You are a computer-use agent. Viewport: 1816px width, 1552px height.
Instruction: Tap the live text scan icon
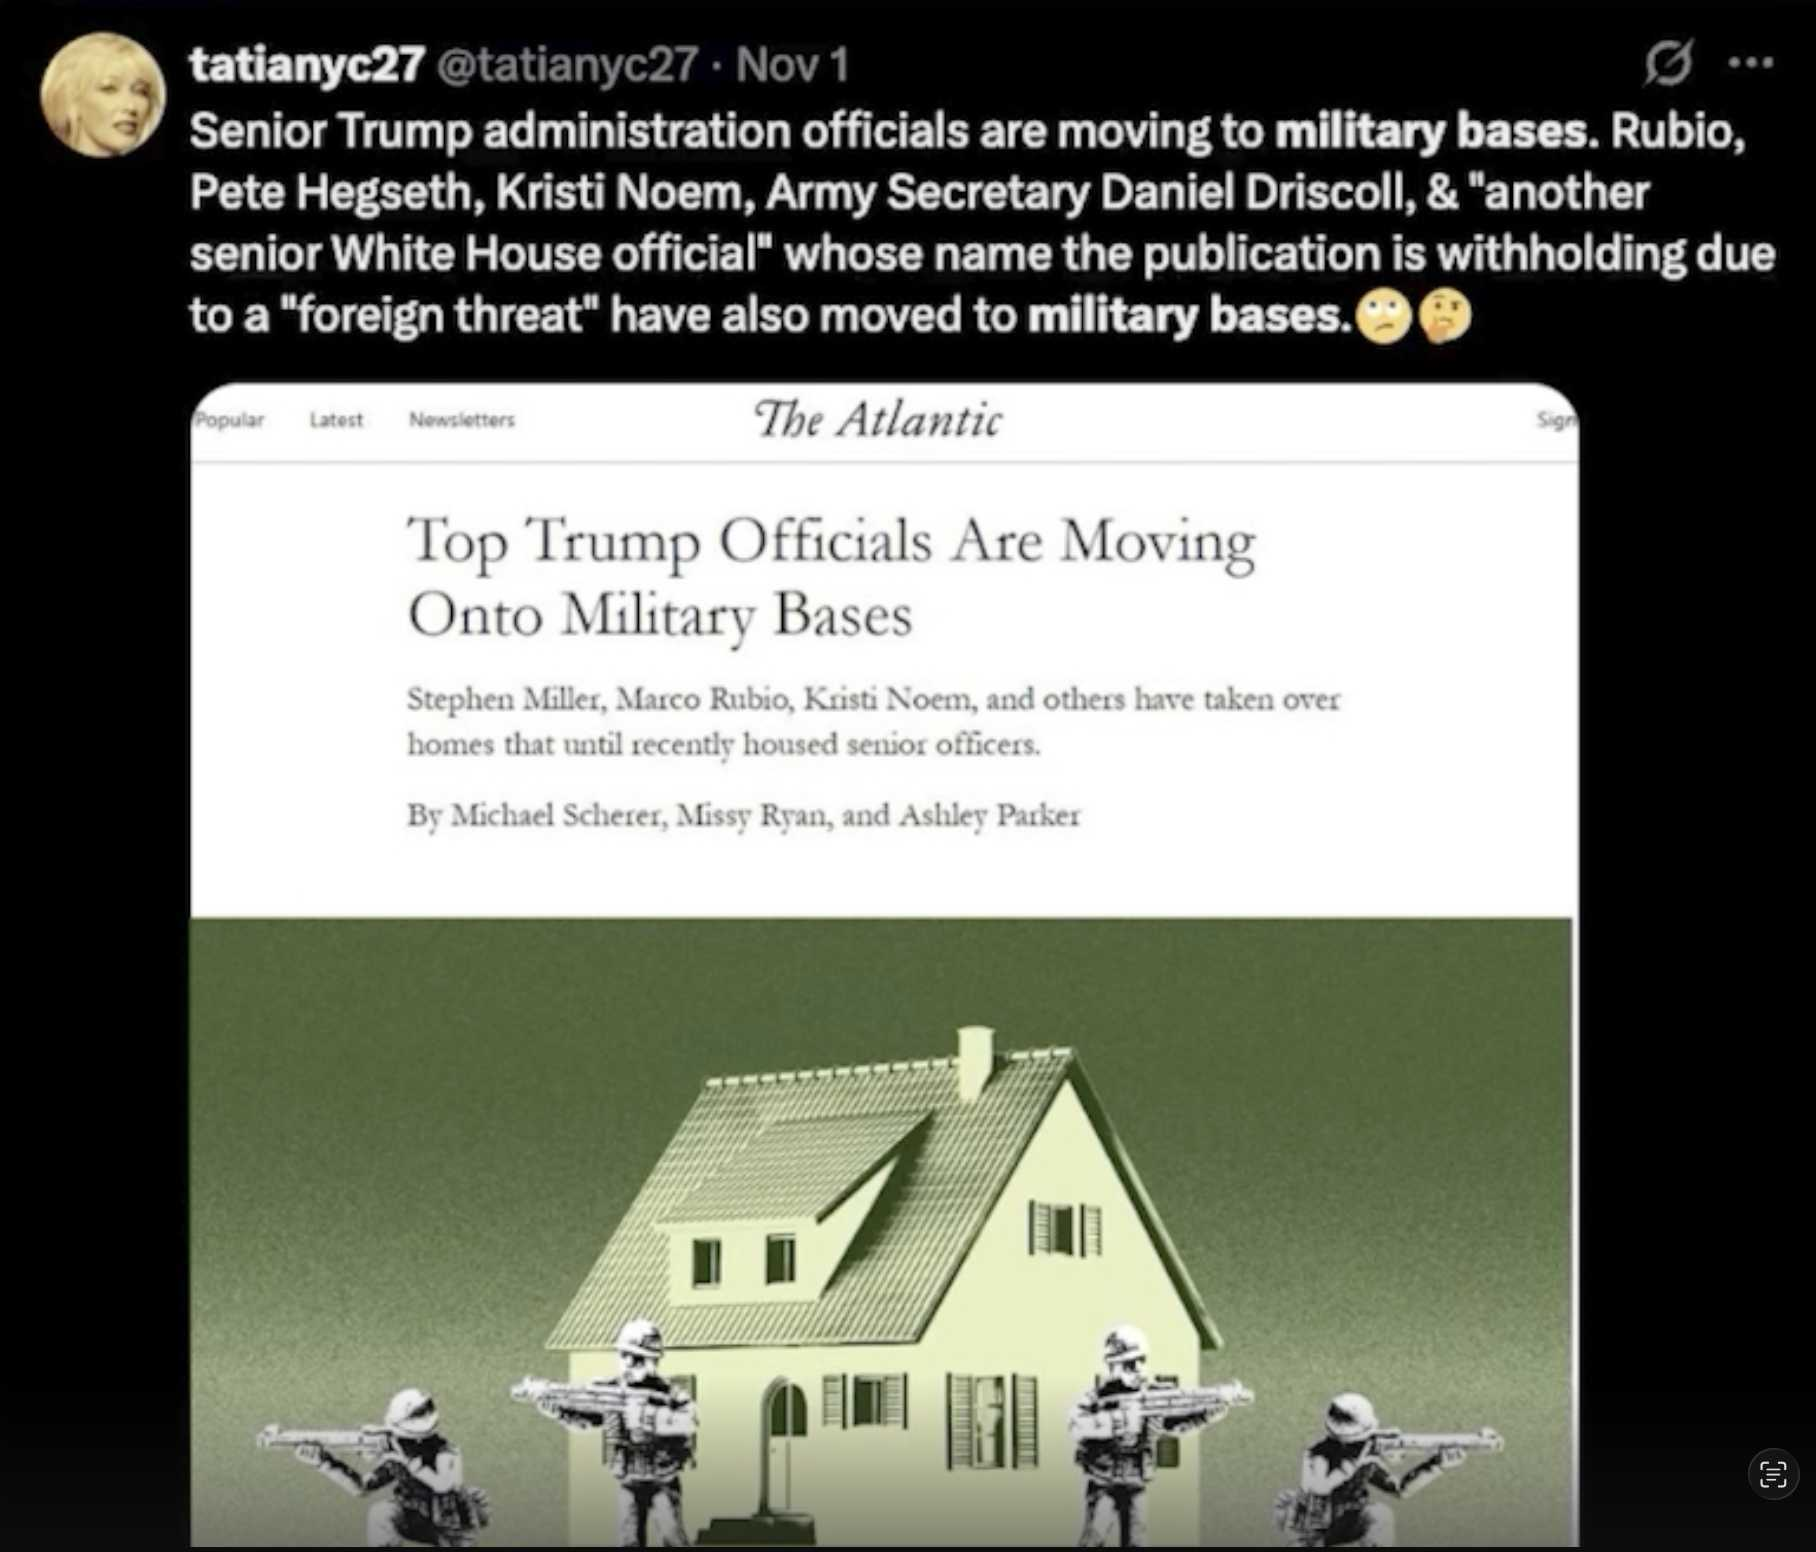(x=1773, y=1474)
